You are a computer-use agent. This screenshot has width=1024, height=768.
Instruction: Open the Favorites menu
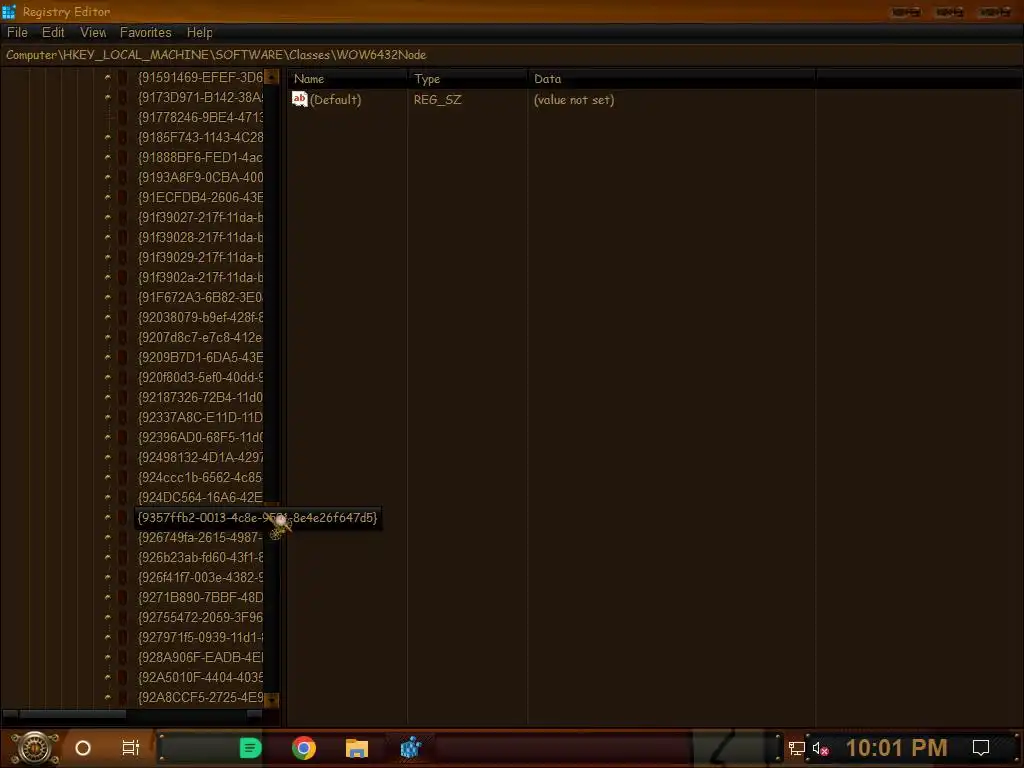point(146,32)
